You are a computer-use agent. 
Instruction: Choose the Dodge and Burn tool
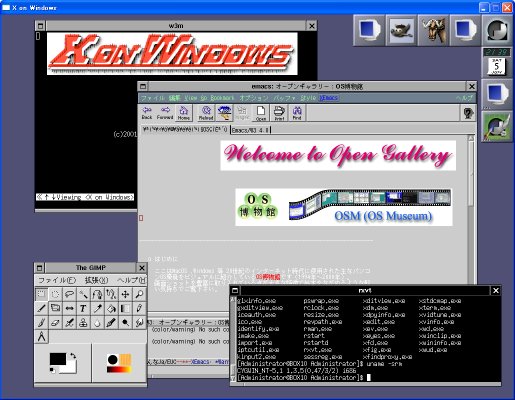pyautogui.click(x=125, y=322)
